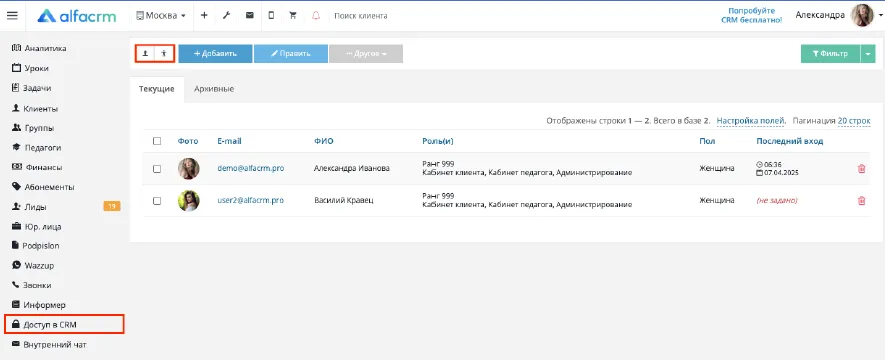Viewport: 885px width, 360px height.
Task: Click the alfacrm logo
Action: click(x=77, y=16)
